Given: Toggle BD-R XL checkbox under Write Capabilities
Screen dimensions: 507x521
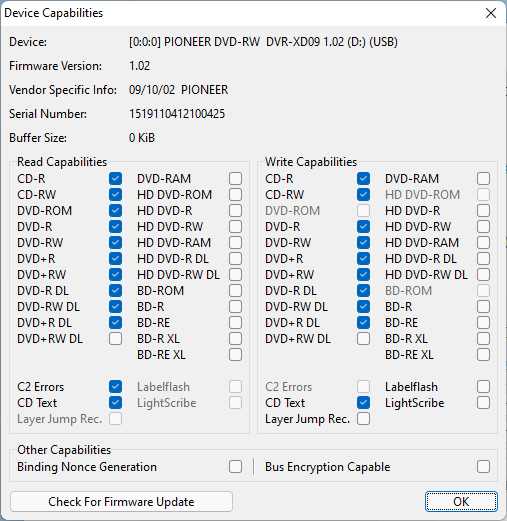Looking at the screenshot, I should click(x=483, y=339).
